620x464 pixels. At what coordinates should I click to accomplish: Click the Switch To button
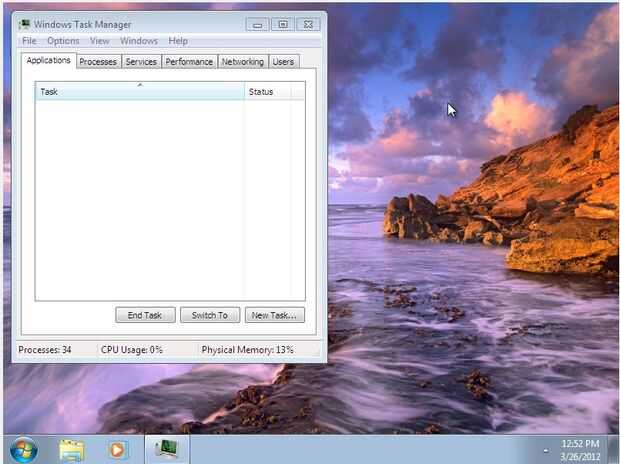pos(210,315)
